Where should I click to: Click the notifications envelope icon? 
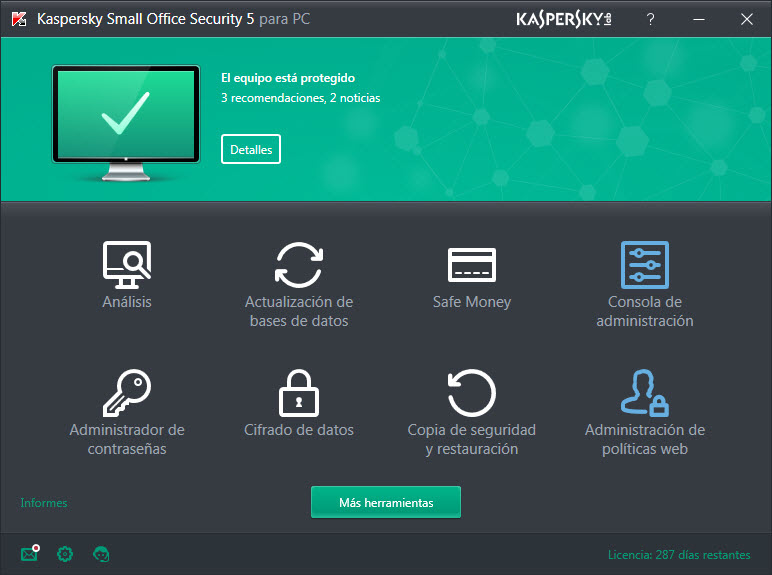click(30, 553)
